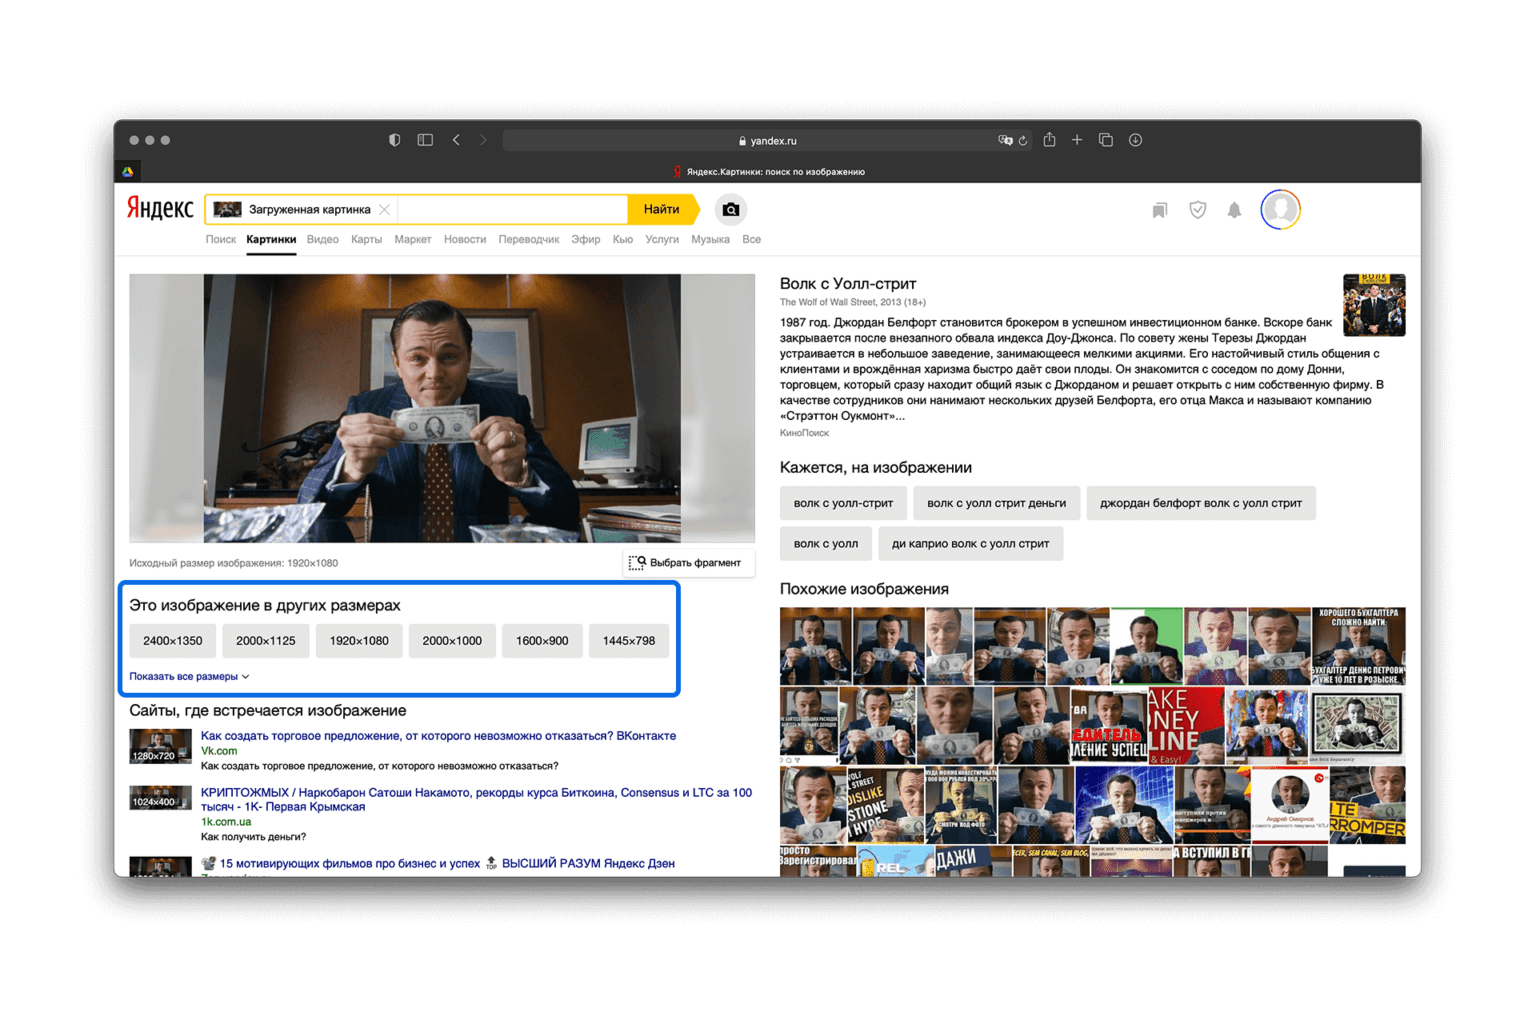Open the Все services menu
The width and height of the screenshot is (1536, 1024).
pos(751,239)
